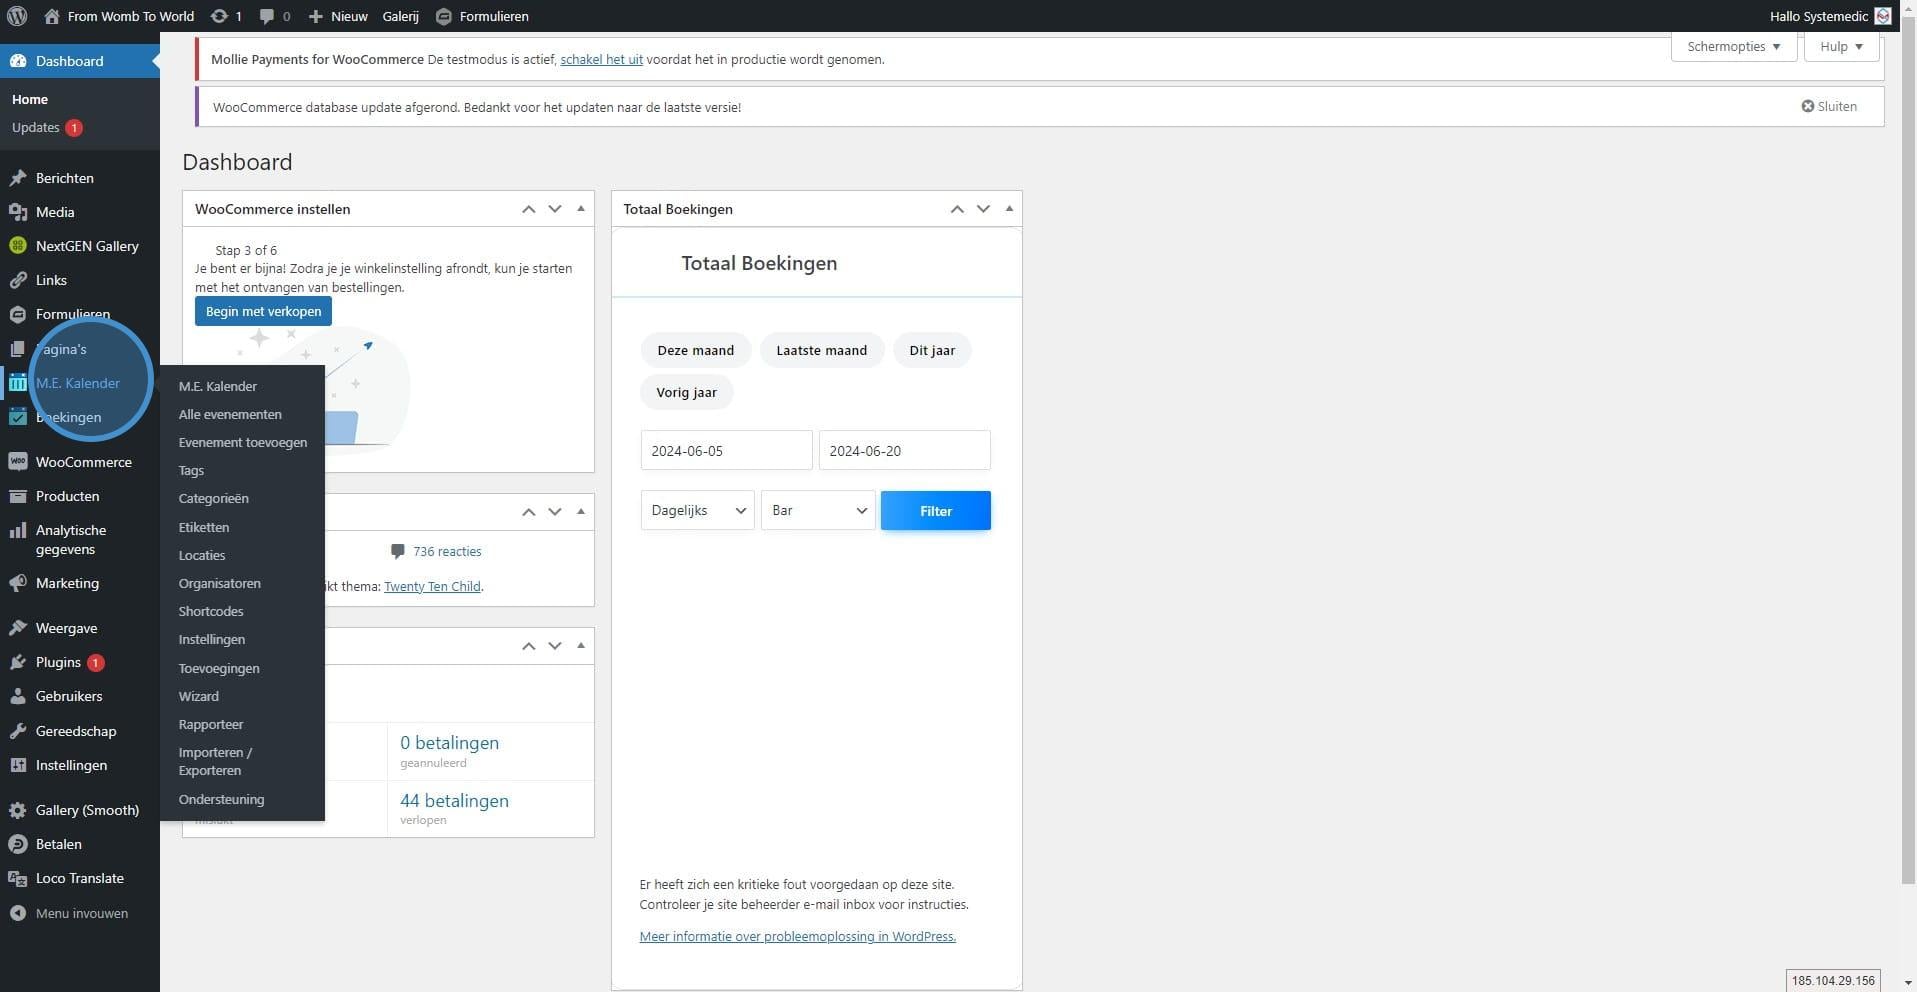
Task: Click Gereedschap wrench icon in sidebar
Action: pyautogui.click(x=17, y=731)
